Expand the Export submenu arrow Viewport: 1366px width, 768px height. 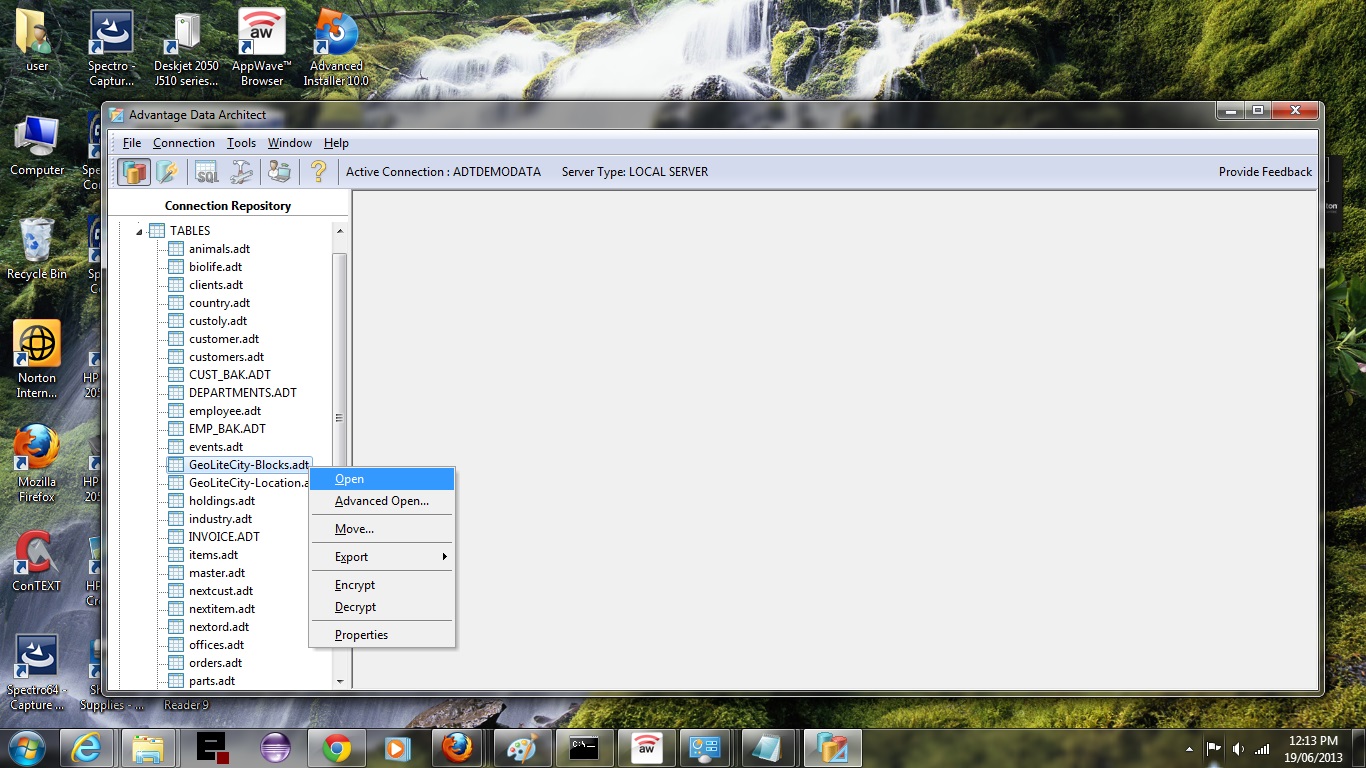point(444,557)
